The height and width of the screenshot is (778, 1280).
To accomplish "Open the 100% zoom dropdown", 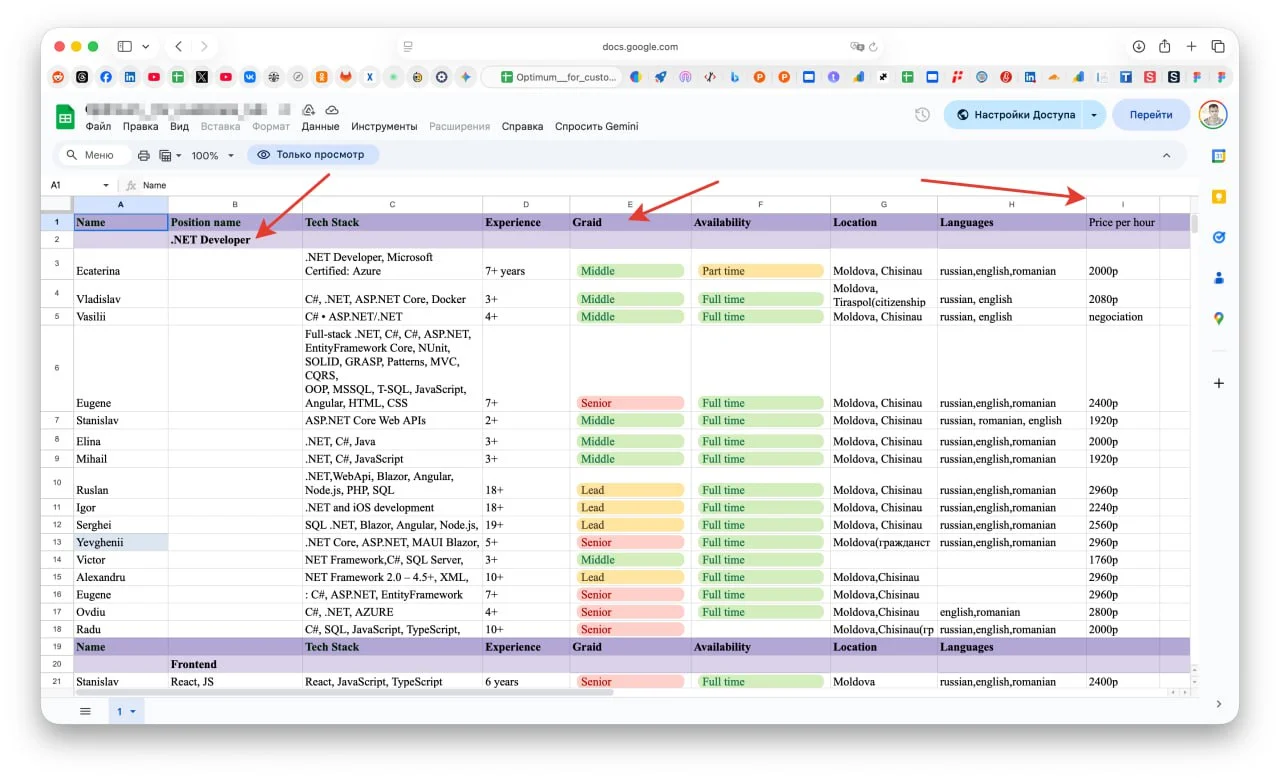I will click(212, 156).
